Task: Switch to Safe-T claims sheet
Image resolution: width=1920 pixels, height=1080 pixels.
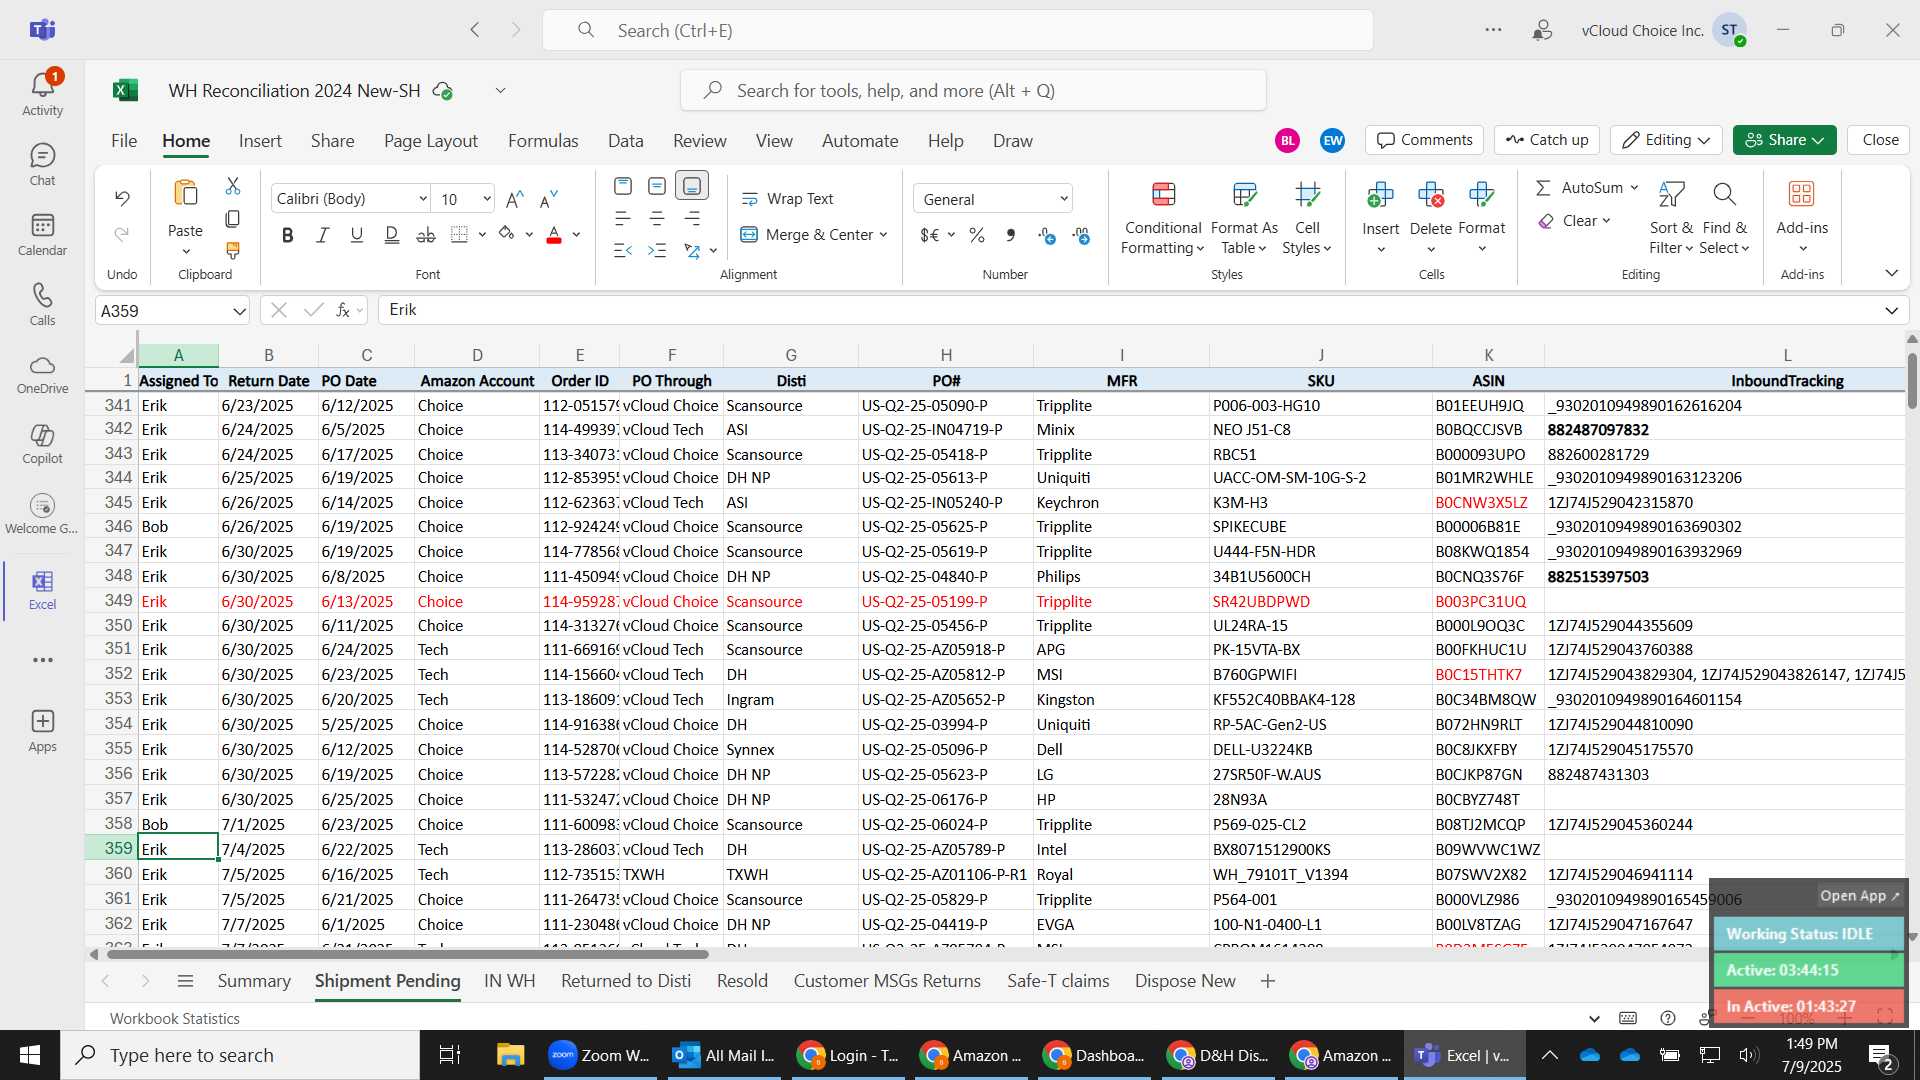Action: pos(1058,981)
